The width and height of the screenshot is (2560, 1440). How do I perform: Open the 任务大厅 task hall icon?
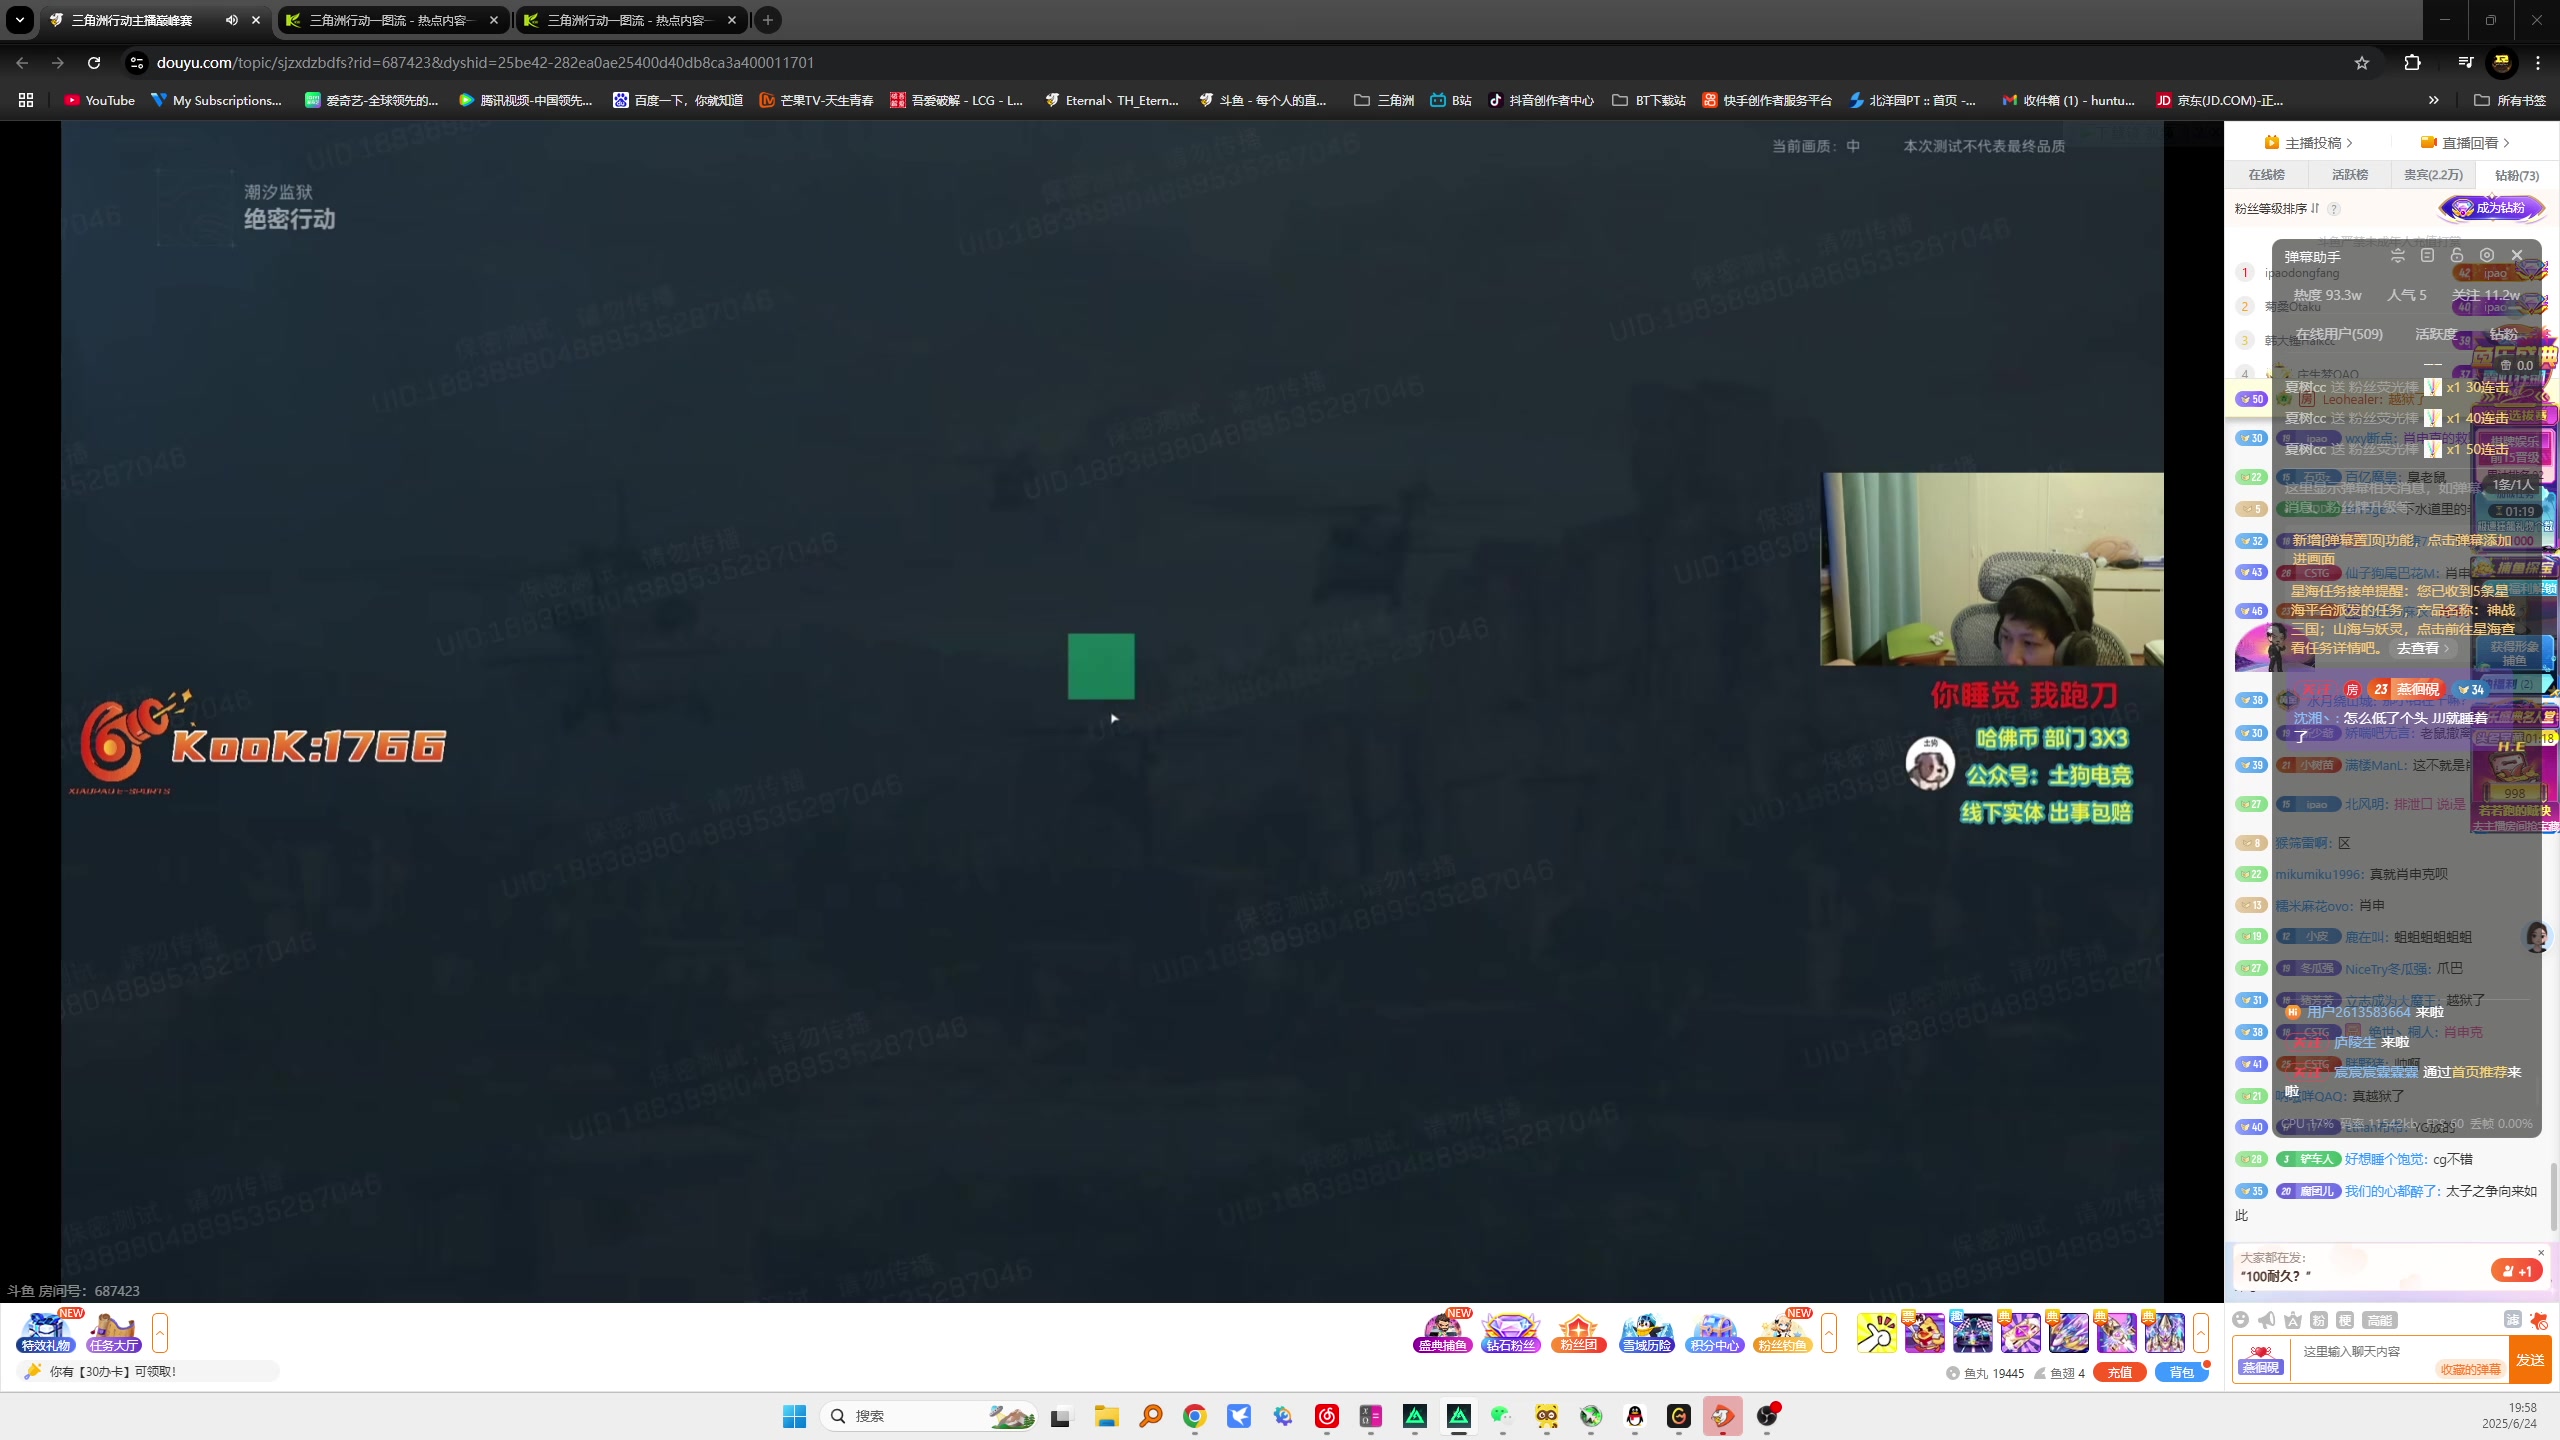[x=113, y=1332]
